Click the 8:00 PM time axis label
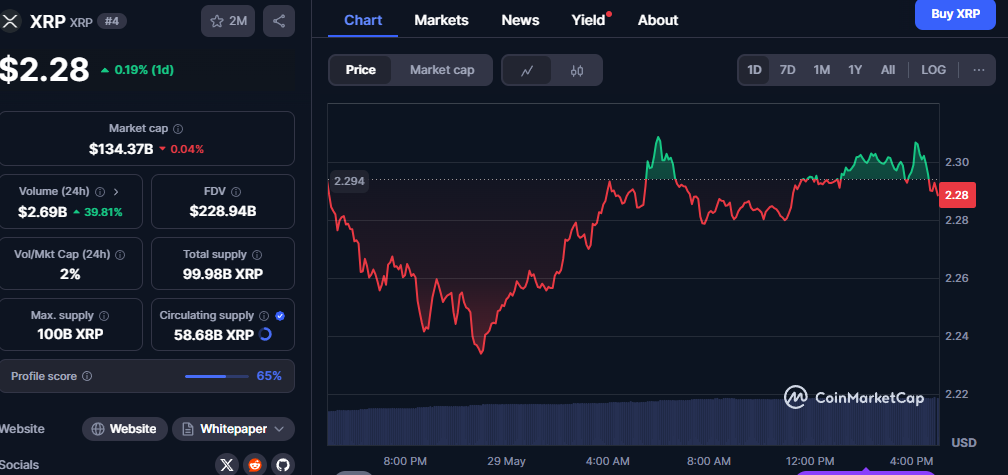1008x475 pixels. click(405, 461)
